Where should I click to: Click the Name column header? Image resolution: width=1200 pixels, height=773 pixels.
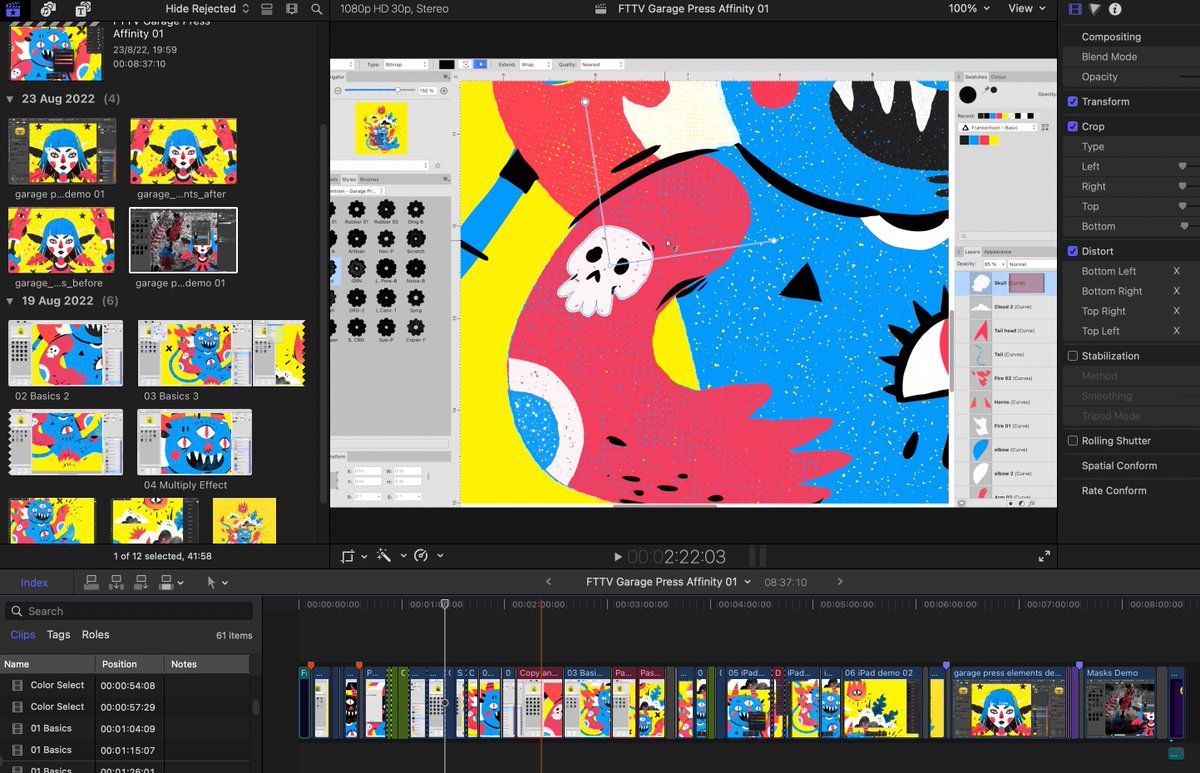pos(48,664)
